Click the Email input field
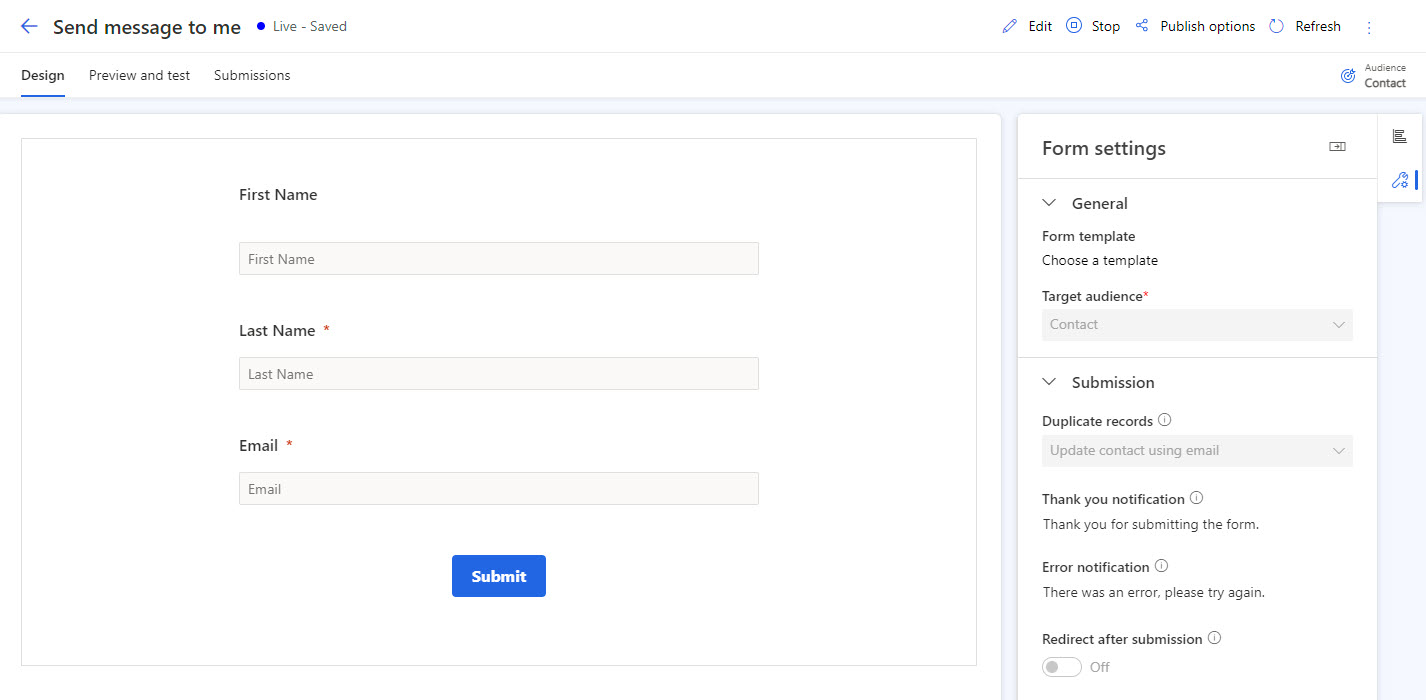This screenshot has height=700, width=1426. [499, 488]
